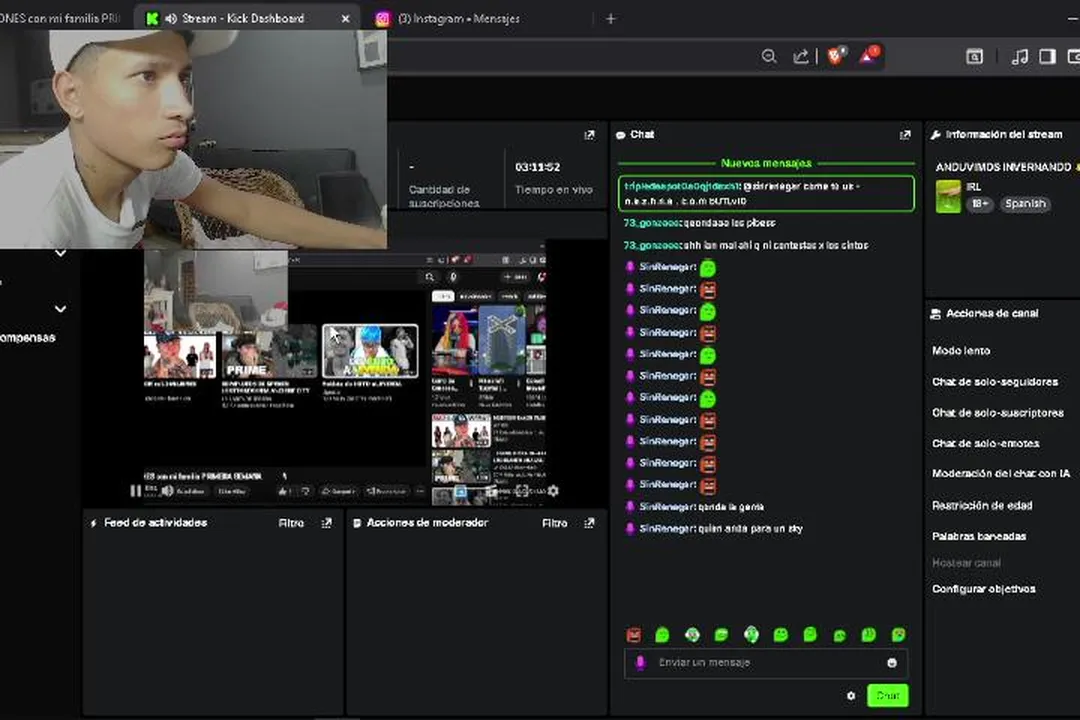
Task: Open Filtro in Acciones de moderador
Action: [x=554, y=524]
